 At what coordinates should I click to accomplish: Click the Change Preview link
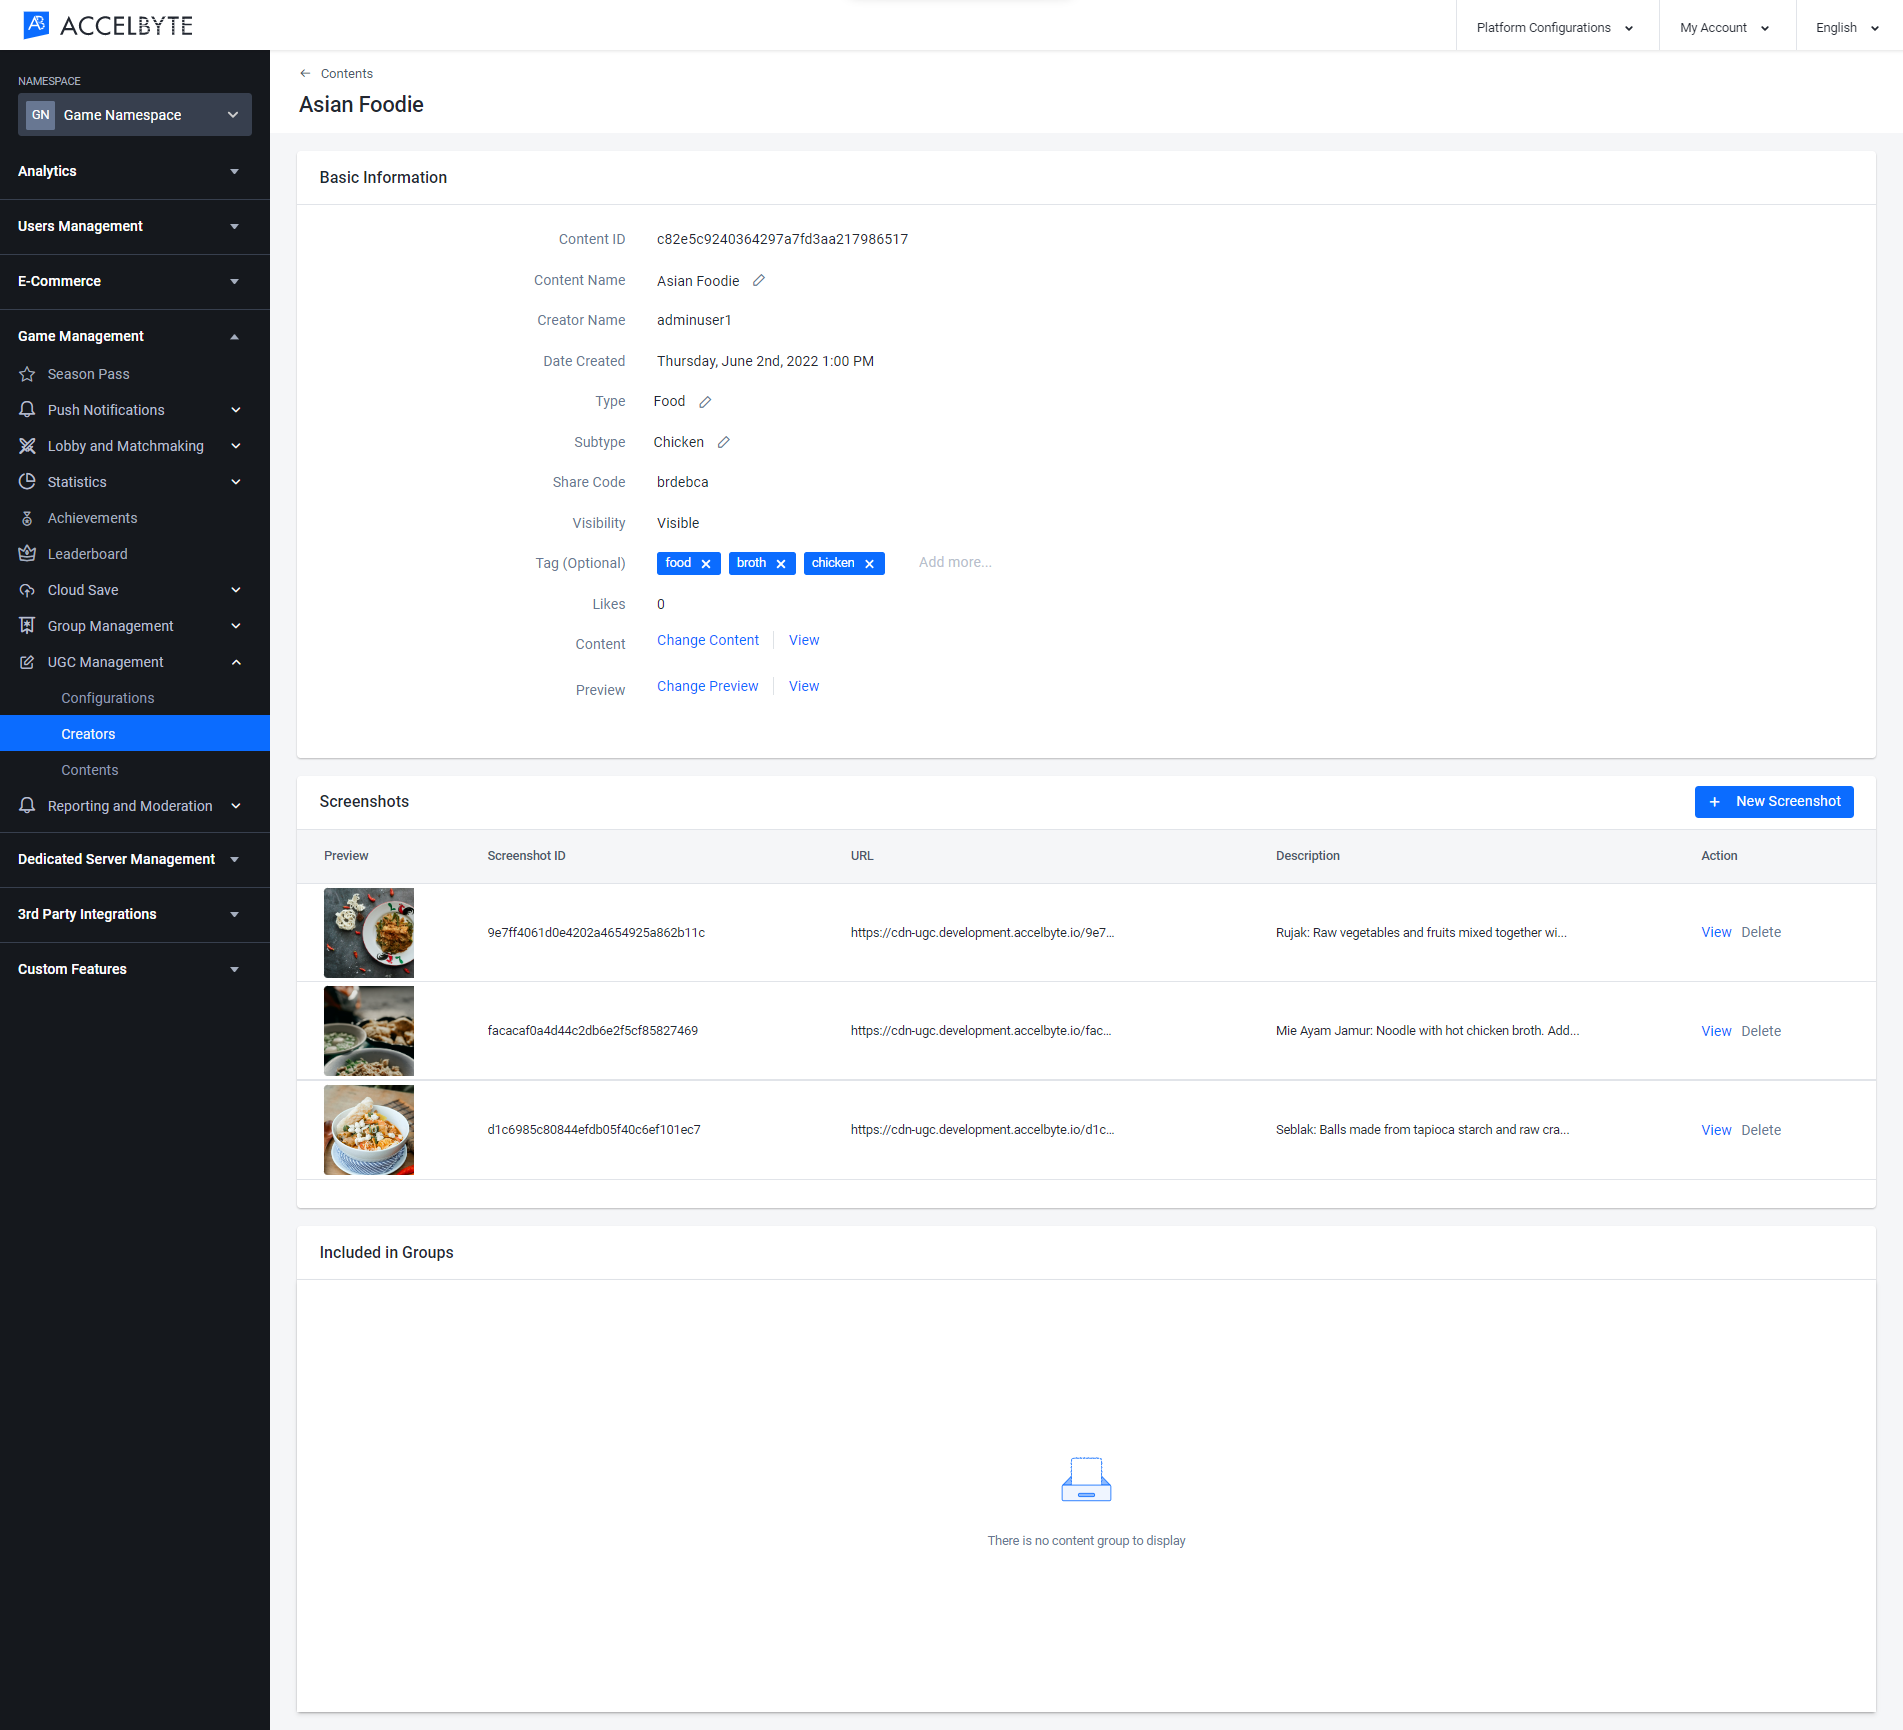(708, 686)
